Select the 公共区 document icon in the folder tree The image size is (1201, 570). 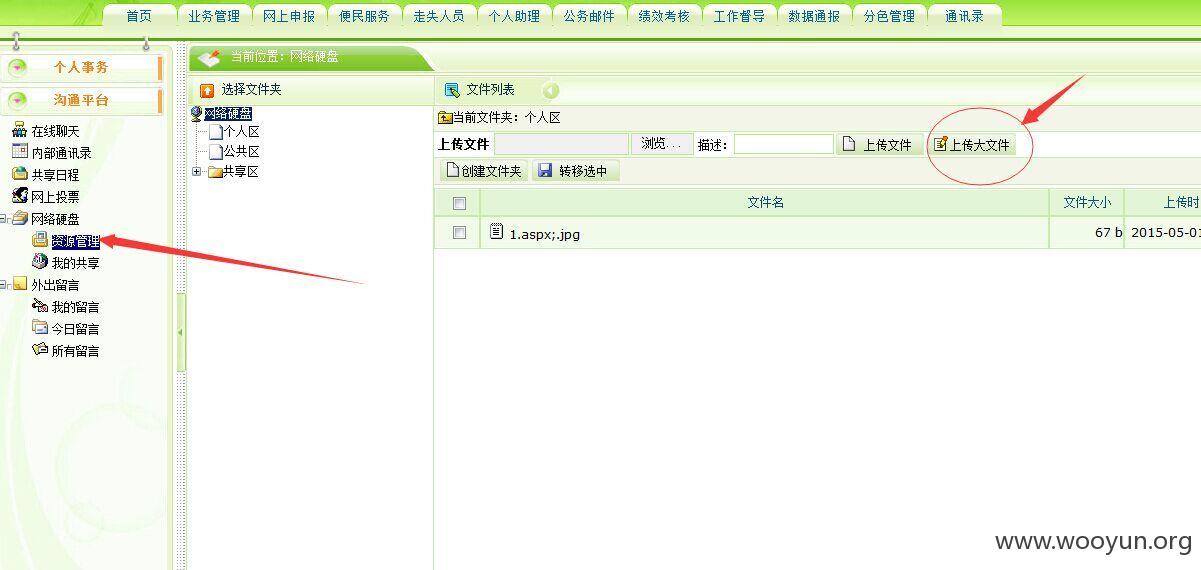pyautogui.click(x=215, y=152)
